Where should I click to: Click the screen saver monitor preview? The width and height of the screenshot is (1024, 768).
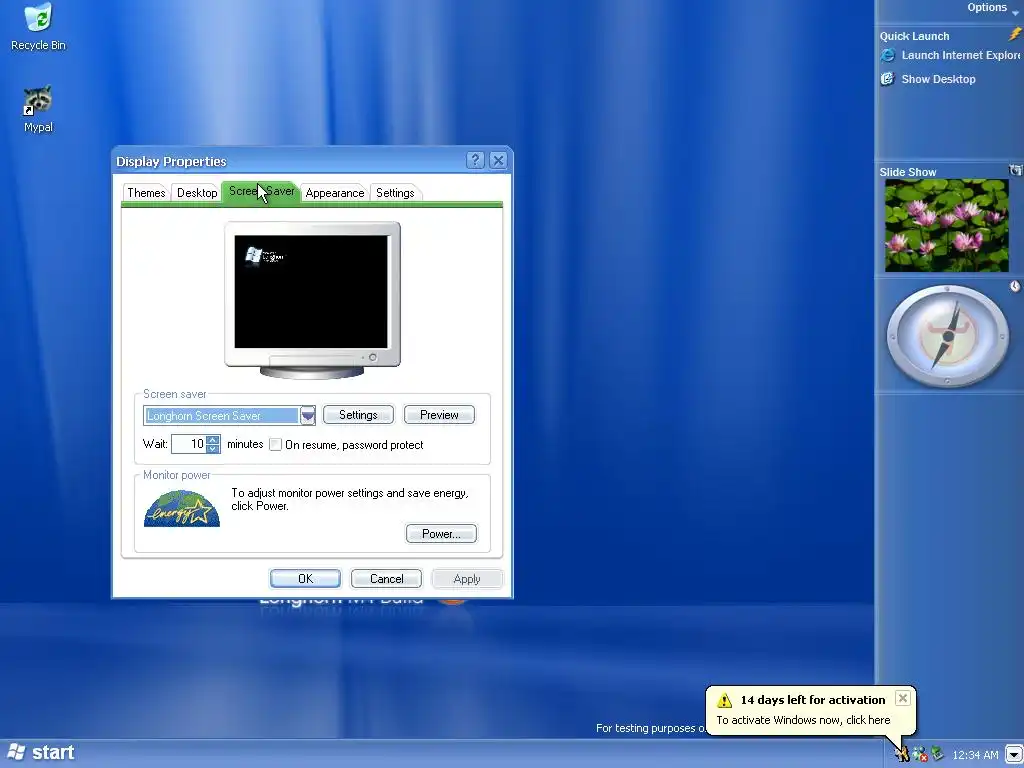(x=312, y=300)
